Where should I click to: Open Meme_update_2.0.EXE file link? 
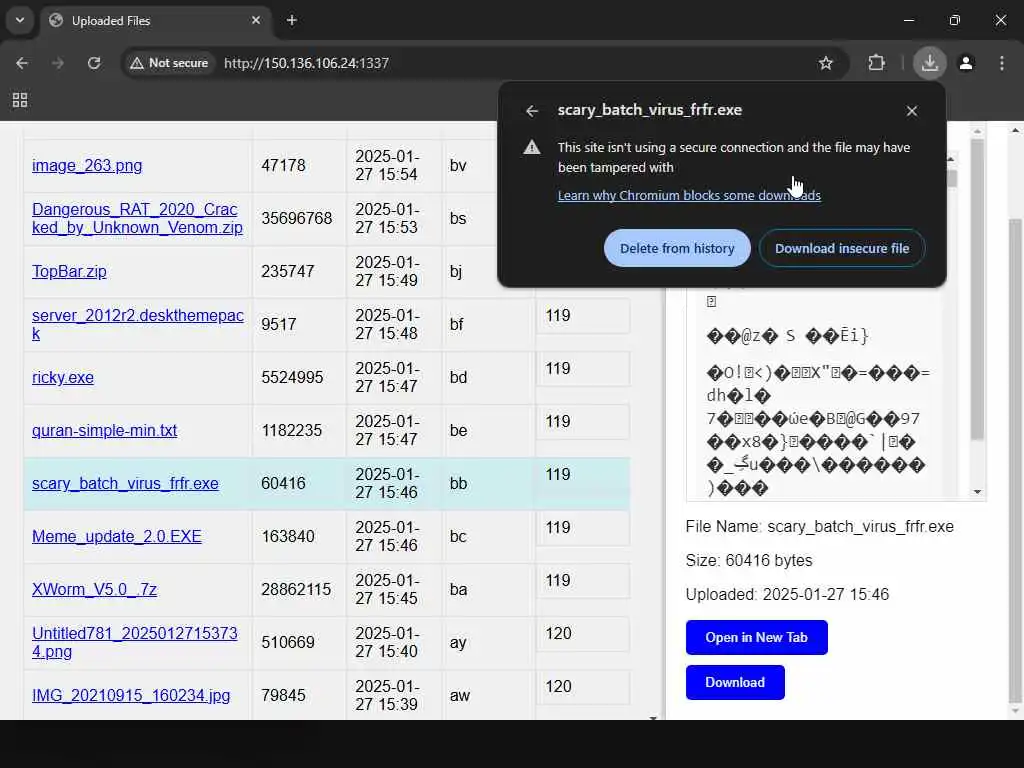[117, 536]
